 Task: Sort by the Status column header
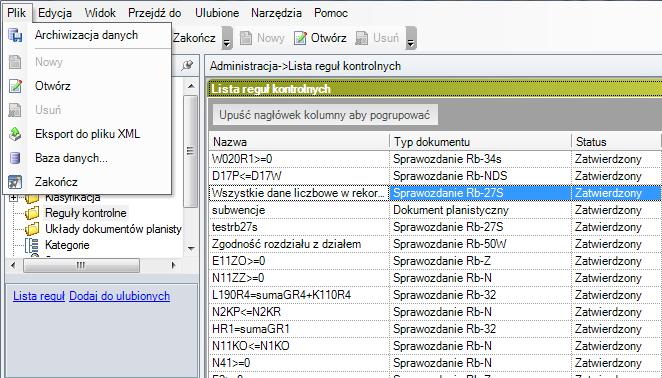(x=617, y=142)
